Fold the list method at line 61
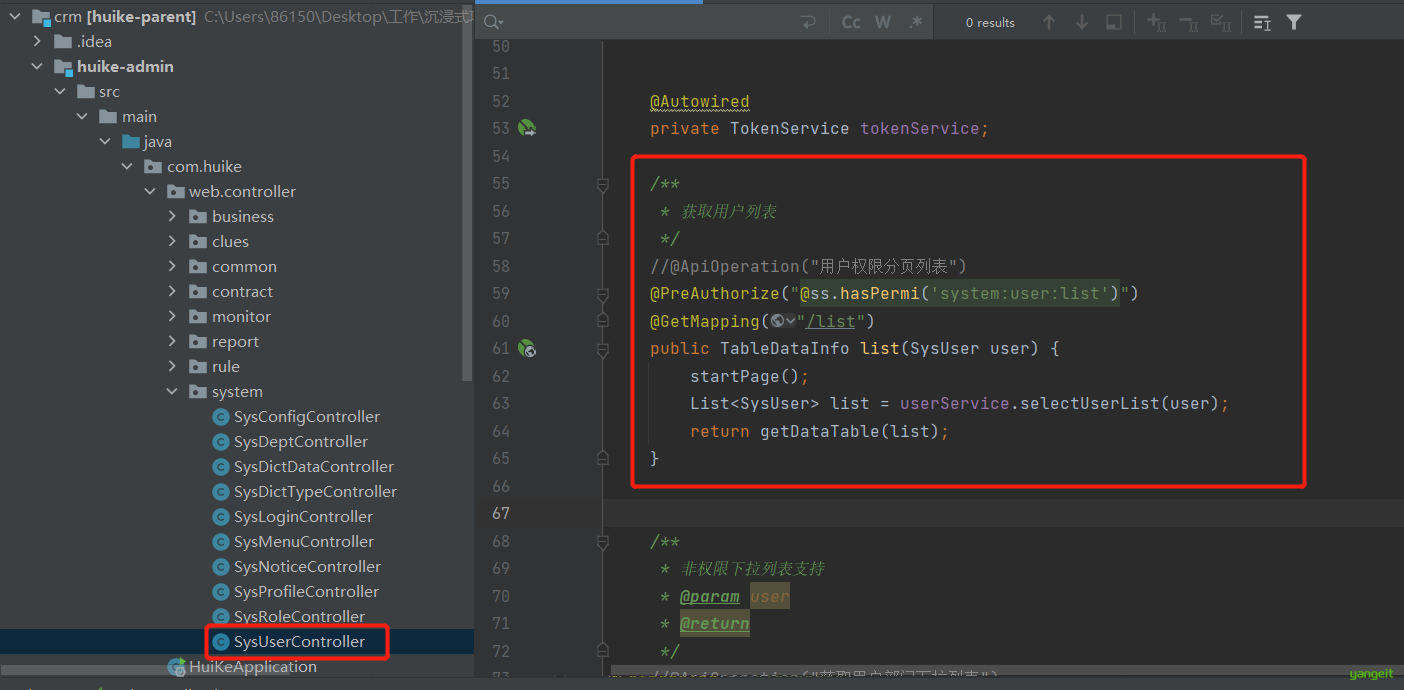The width and height of the screenshot is (1404, 690). 602,349
